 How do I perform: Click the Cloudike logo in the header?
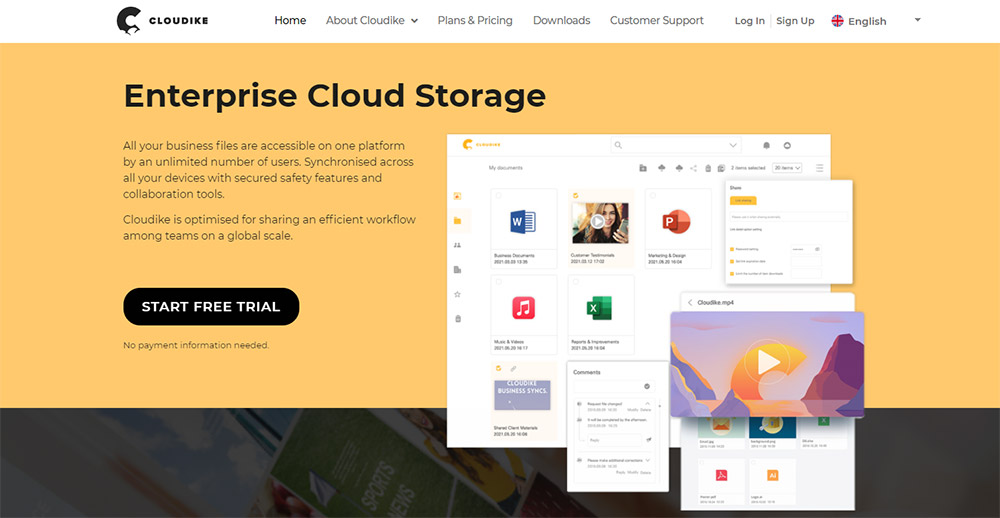[x=163, y=20]
